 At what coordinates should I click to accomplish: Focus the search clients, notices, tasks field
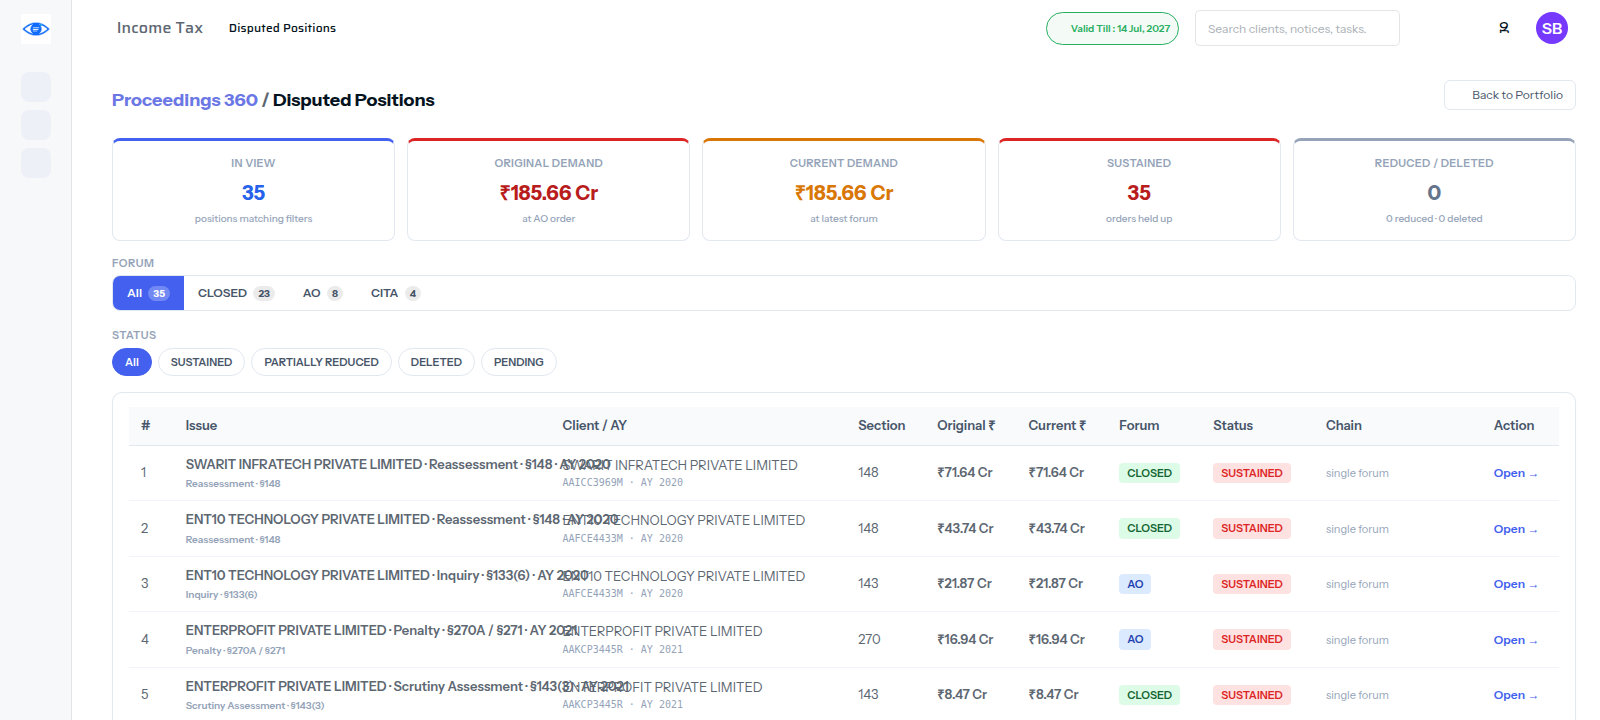(1297, 29)
